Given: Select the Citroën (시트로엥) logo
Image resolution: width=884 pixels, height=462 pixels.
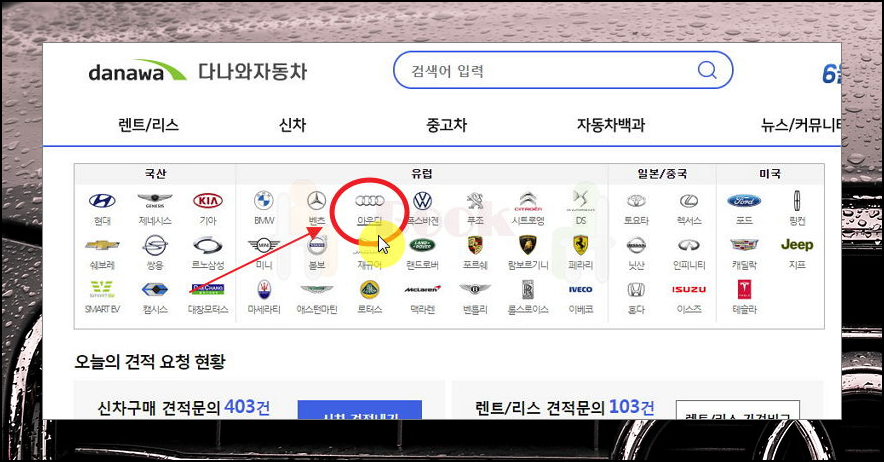Looking at the screenshot, I should (528, 201).
